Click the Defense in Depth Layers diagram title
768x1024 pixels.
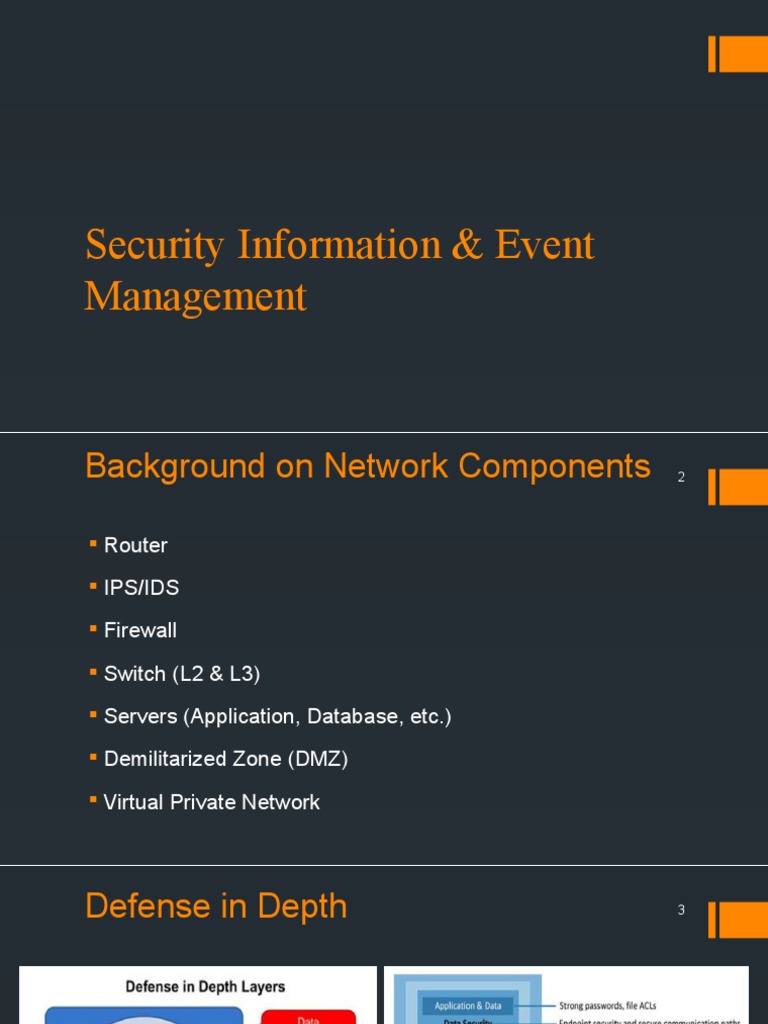(205, 986)
